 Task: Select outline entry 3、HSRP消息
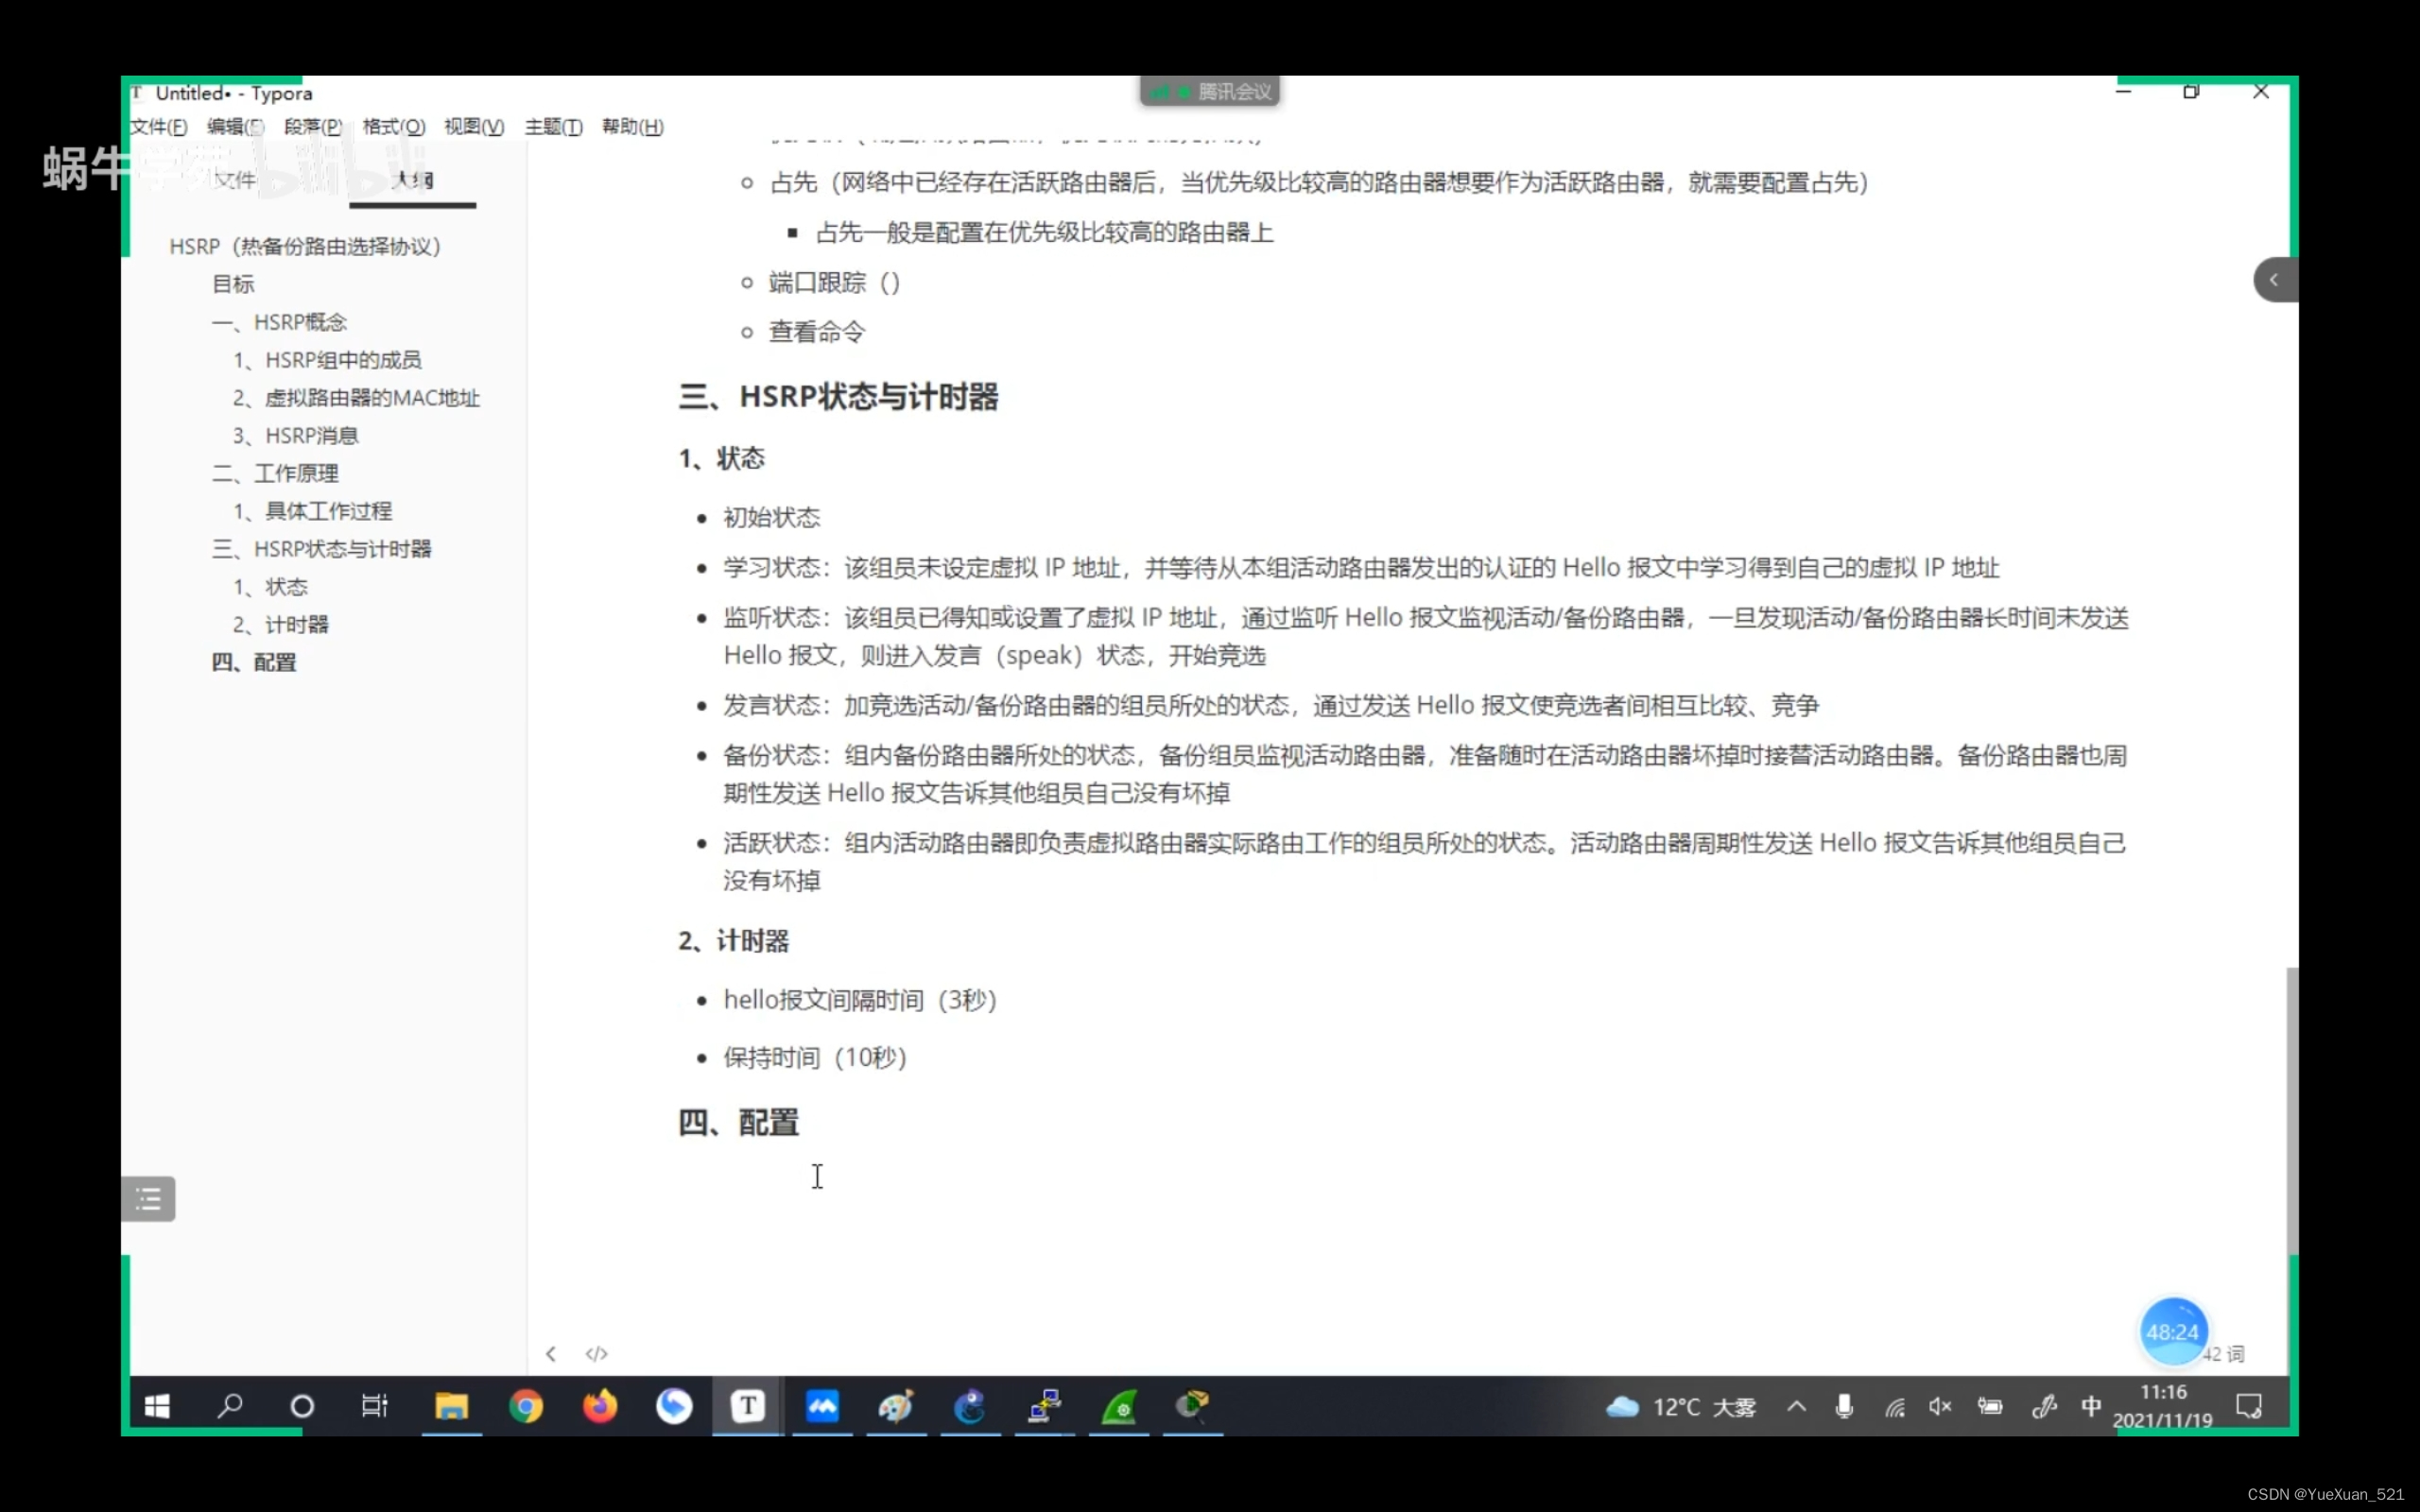coord(295,436)
